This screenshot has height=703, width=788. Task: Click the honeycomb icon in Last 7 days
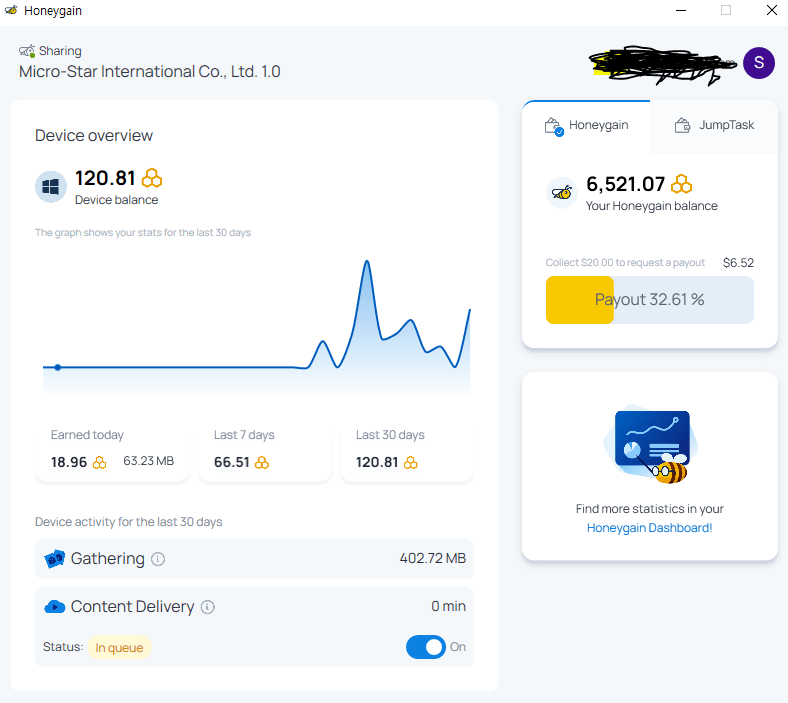pyautogui.click(x=262, y=463)
